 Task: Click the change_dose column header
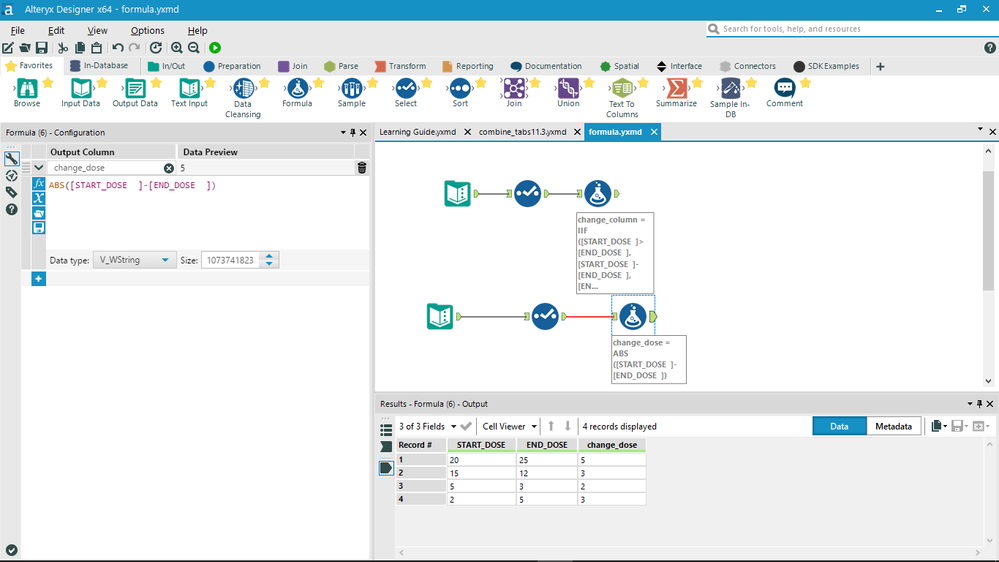612,445
